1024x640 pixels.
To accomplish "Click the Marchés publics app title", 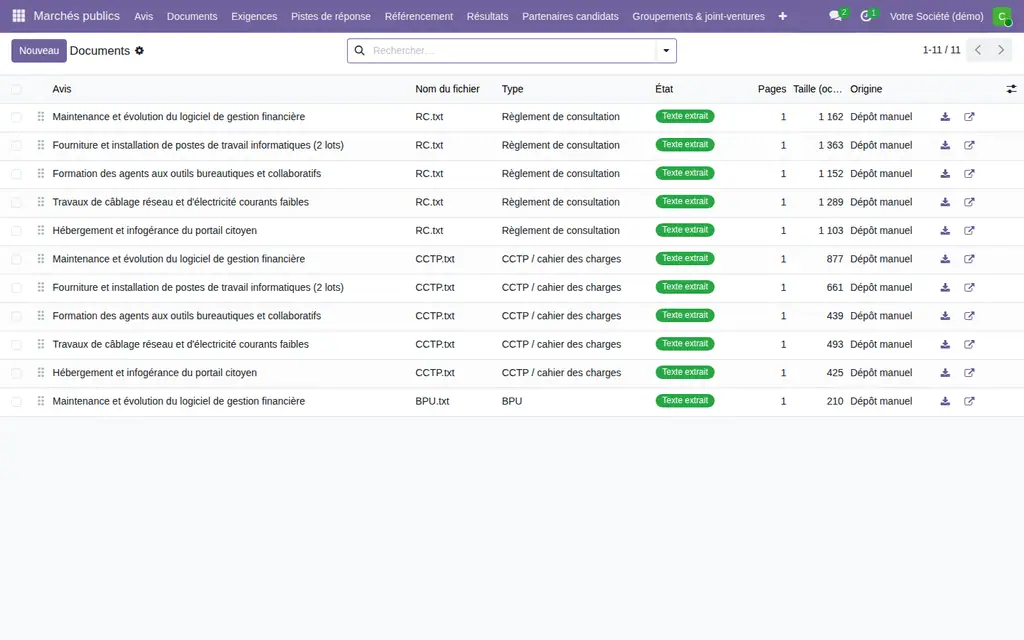I will pyautogui.click(x=76, y=16).
